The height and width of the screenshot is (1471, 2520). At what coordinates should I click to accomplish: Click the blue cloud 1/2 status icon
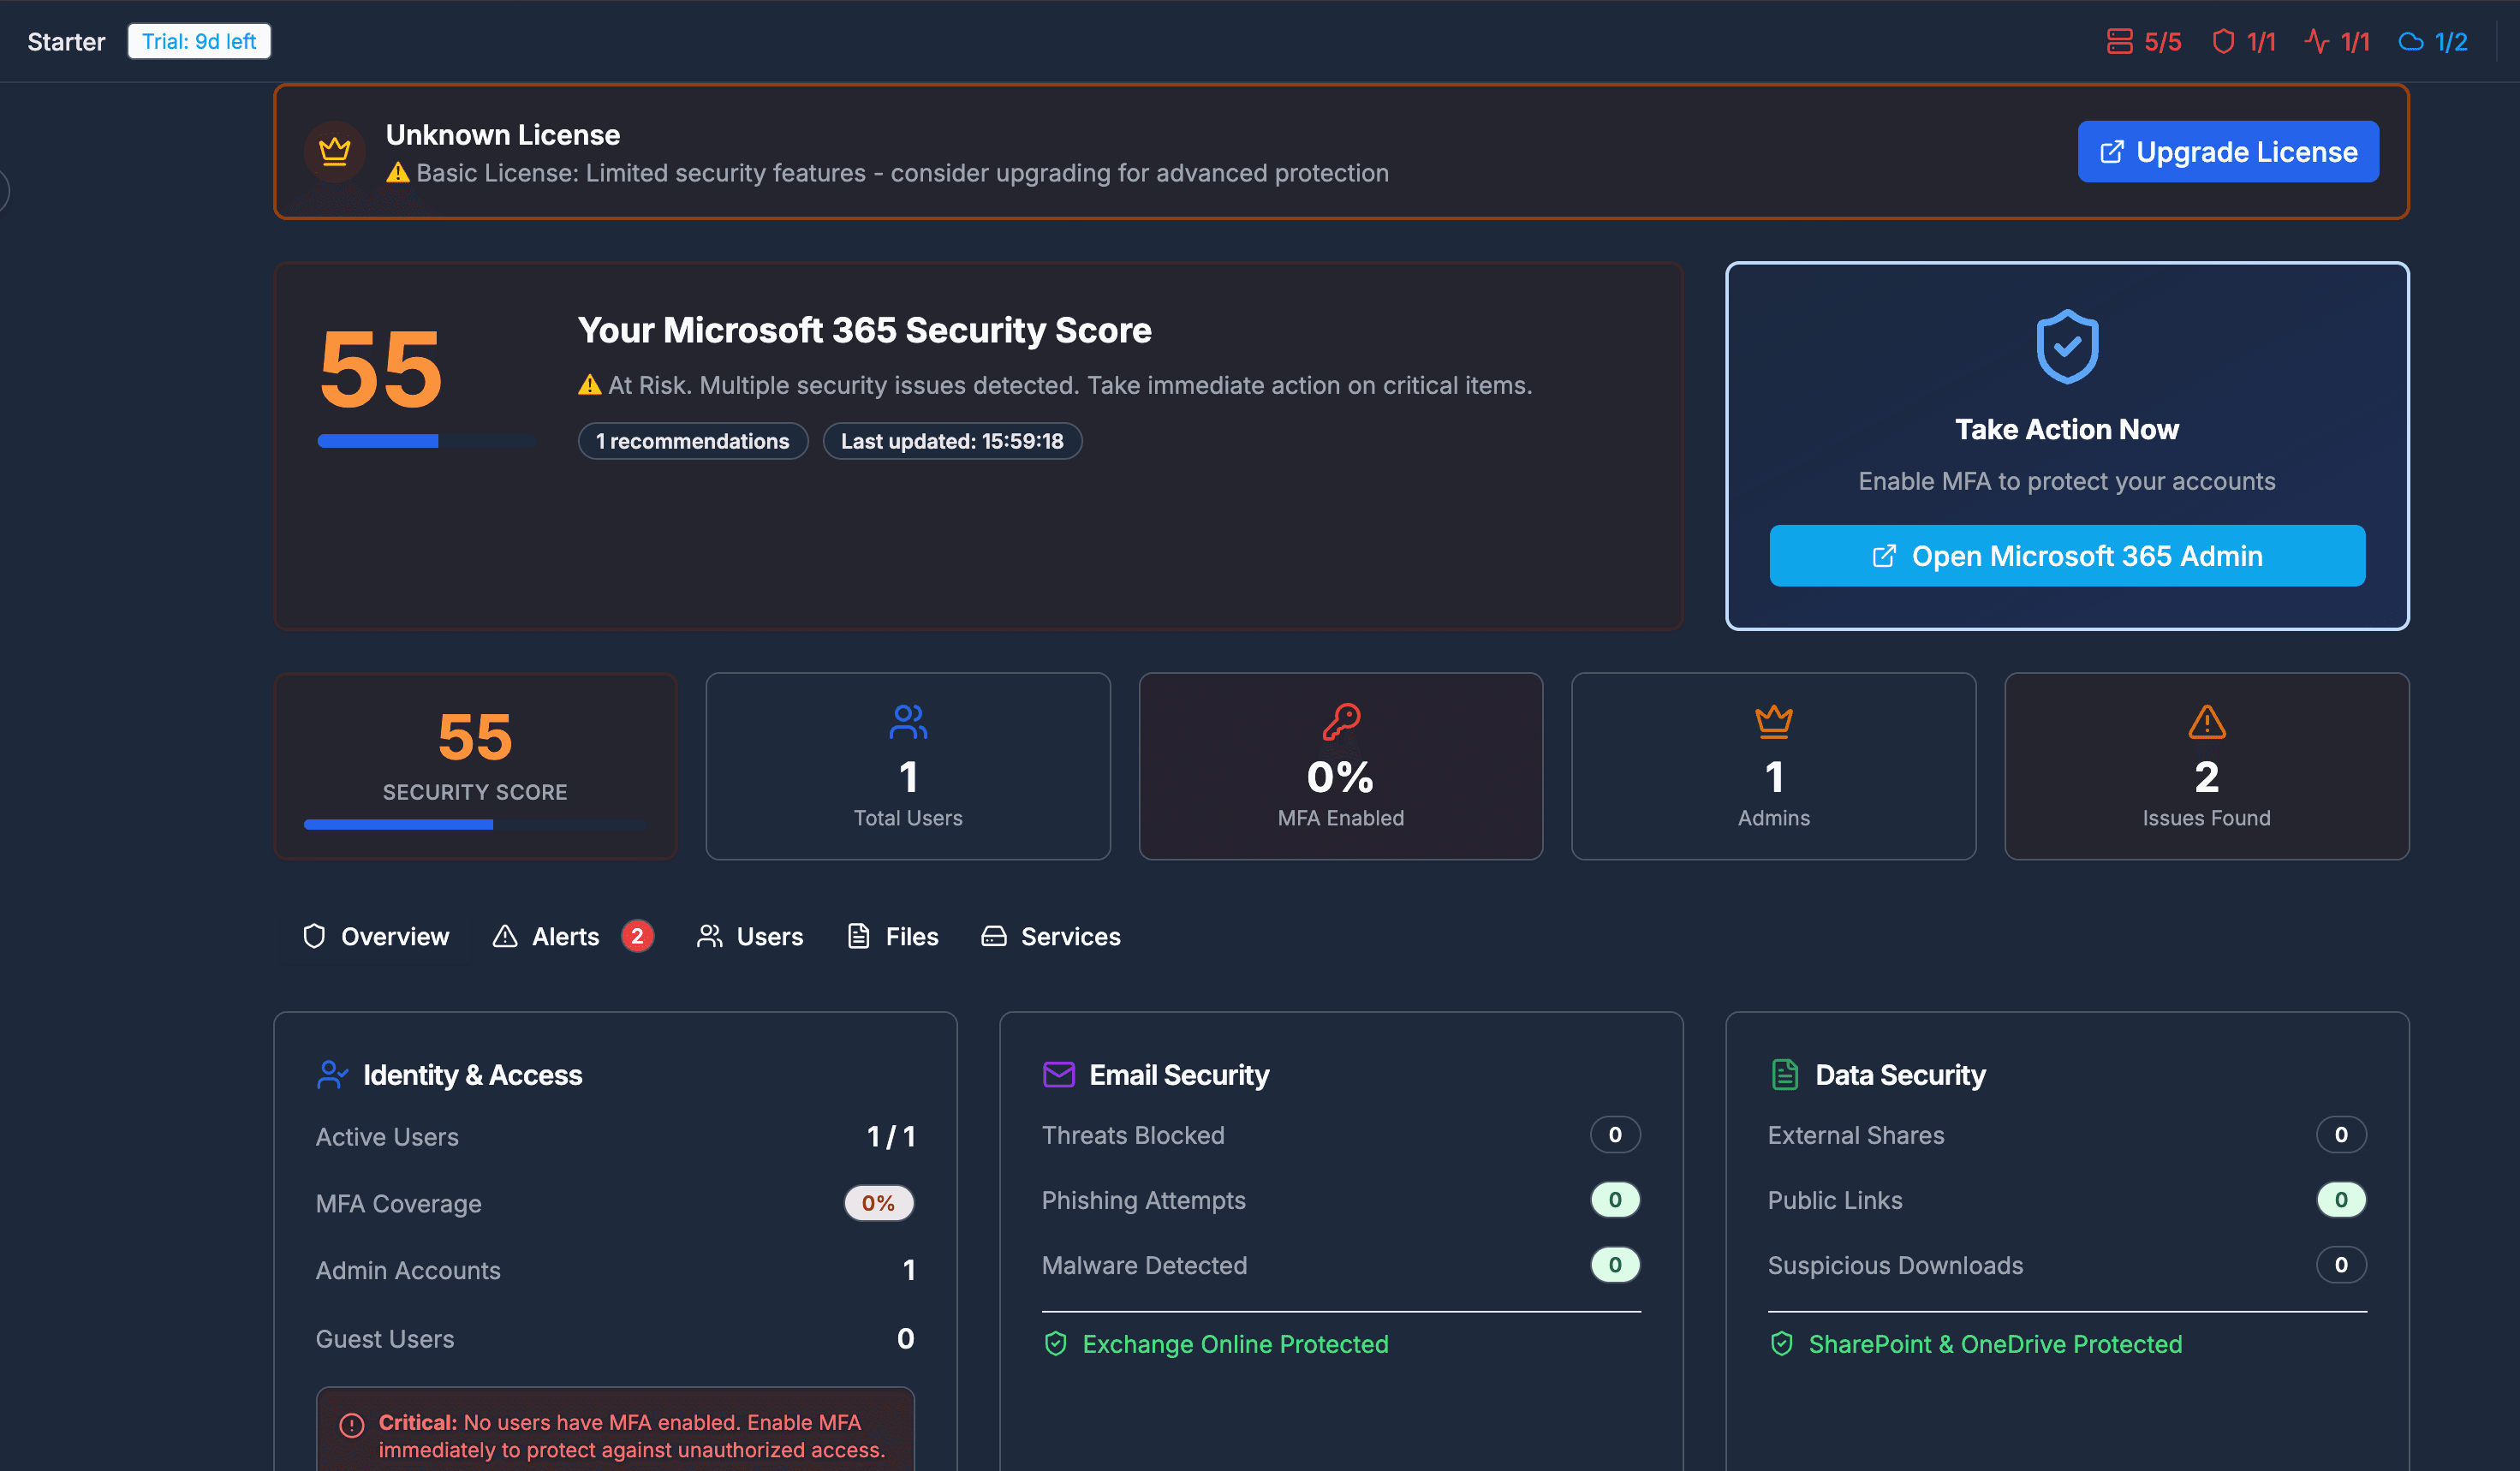click(x=2412, y=41)
